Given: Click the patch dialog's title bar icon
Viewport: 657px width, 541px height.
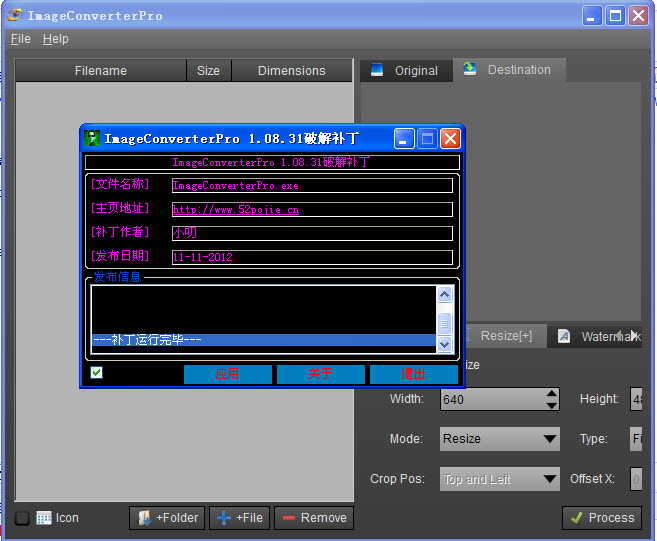Looking at the screenshot, I should tap(92, 138).
